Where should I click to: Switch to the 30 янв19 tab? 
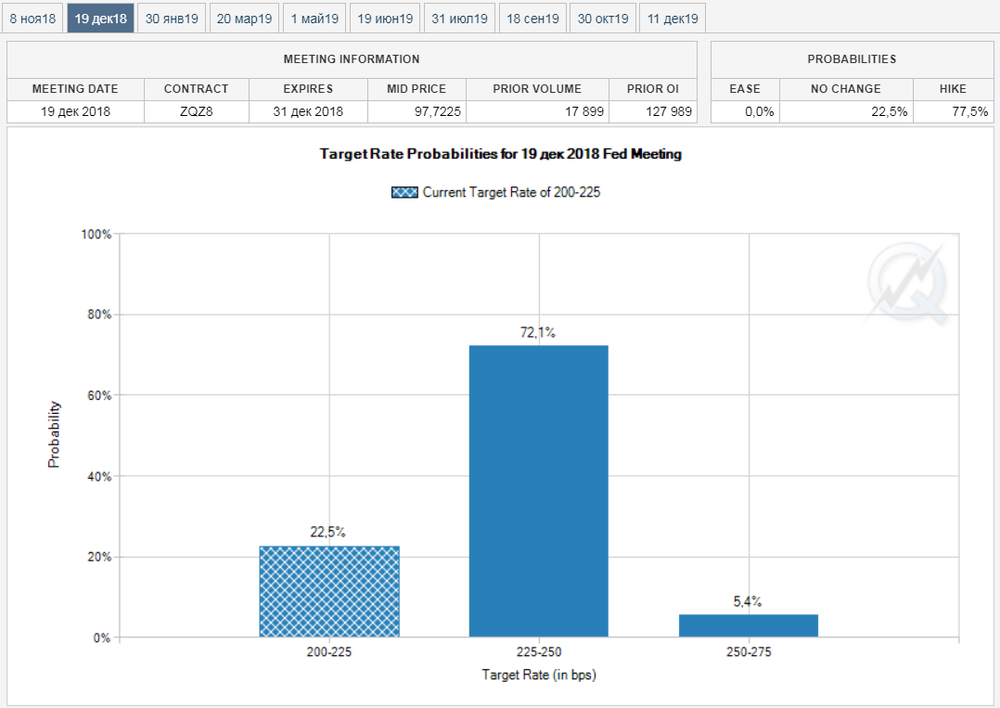[171, 18]
